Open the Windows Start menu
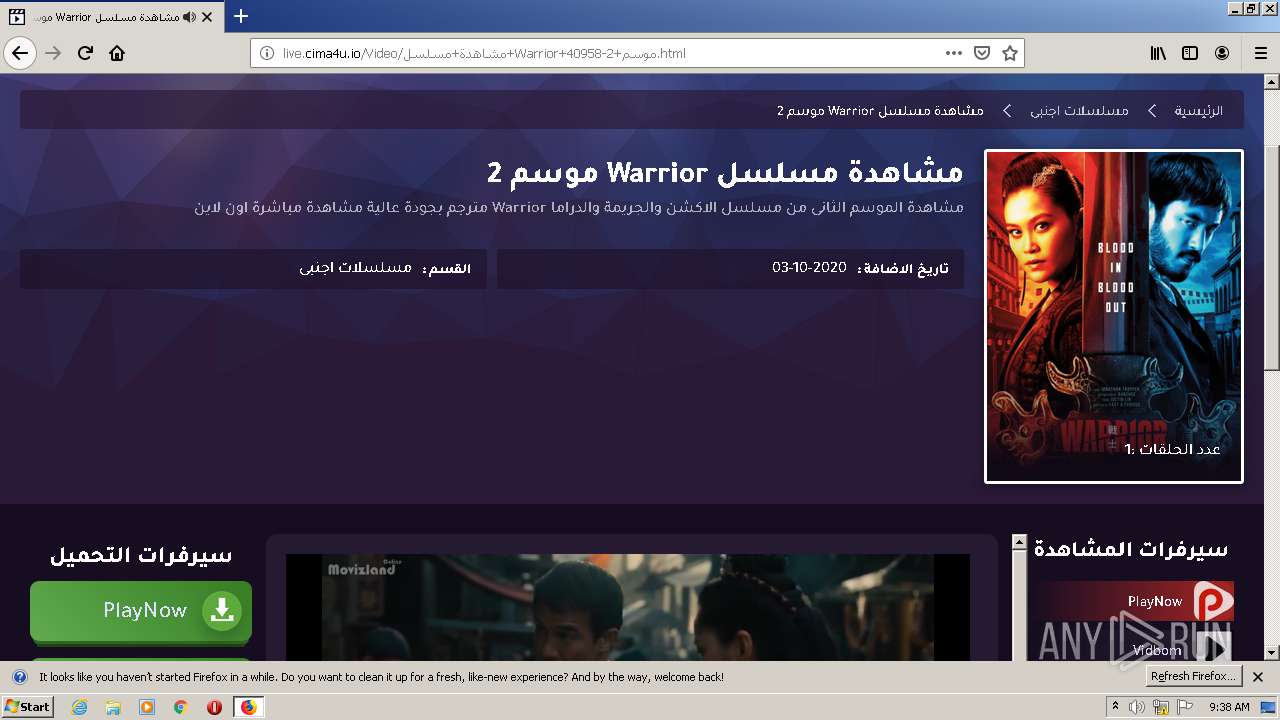Screen dimensions: 1280x720 click(27, 706)
